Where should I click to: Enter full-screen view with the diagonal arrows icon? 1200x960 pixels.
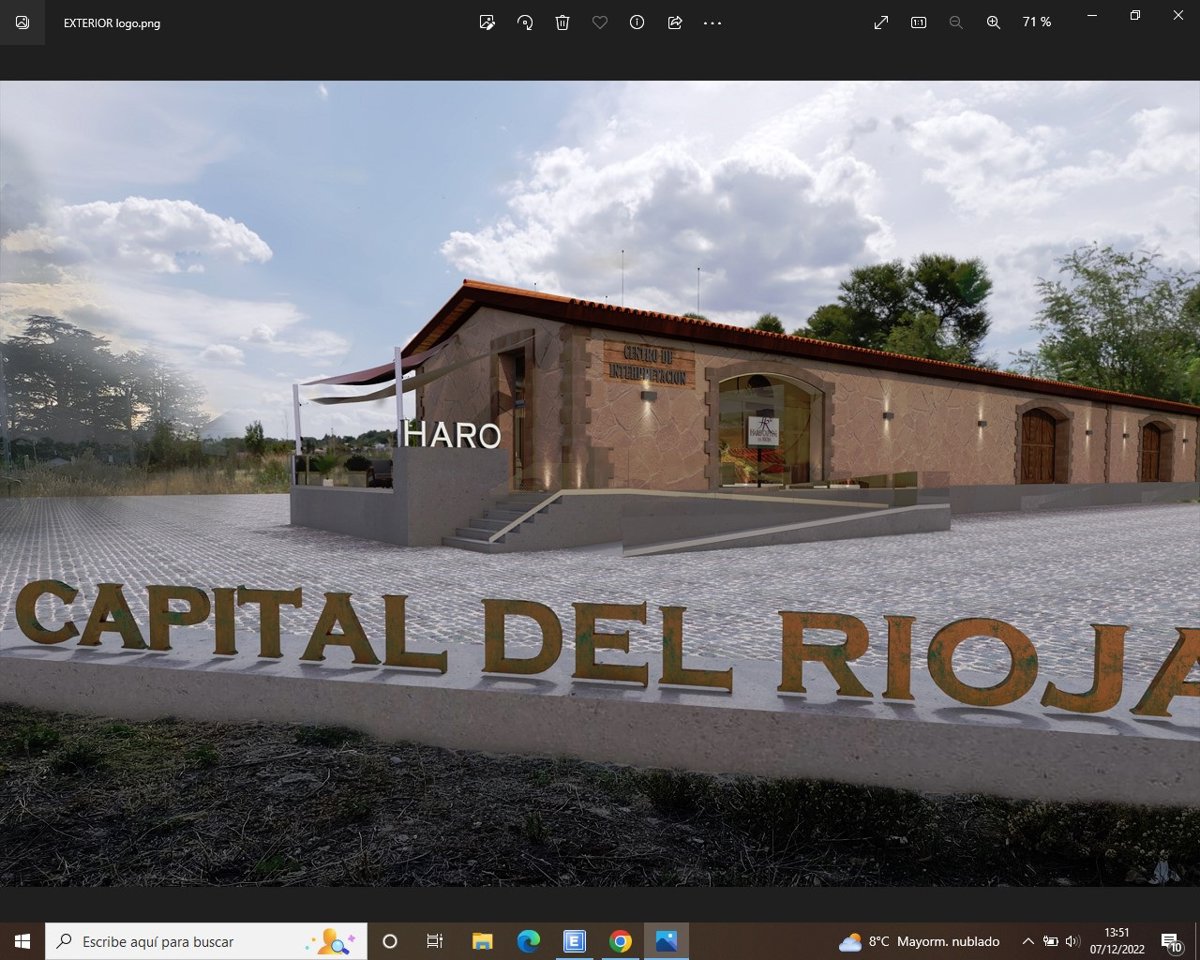coord(881,22)
